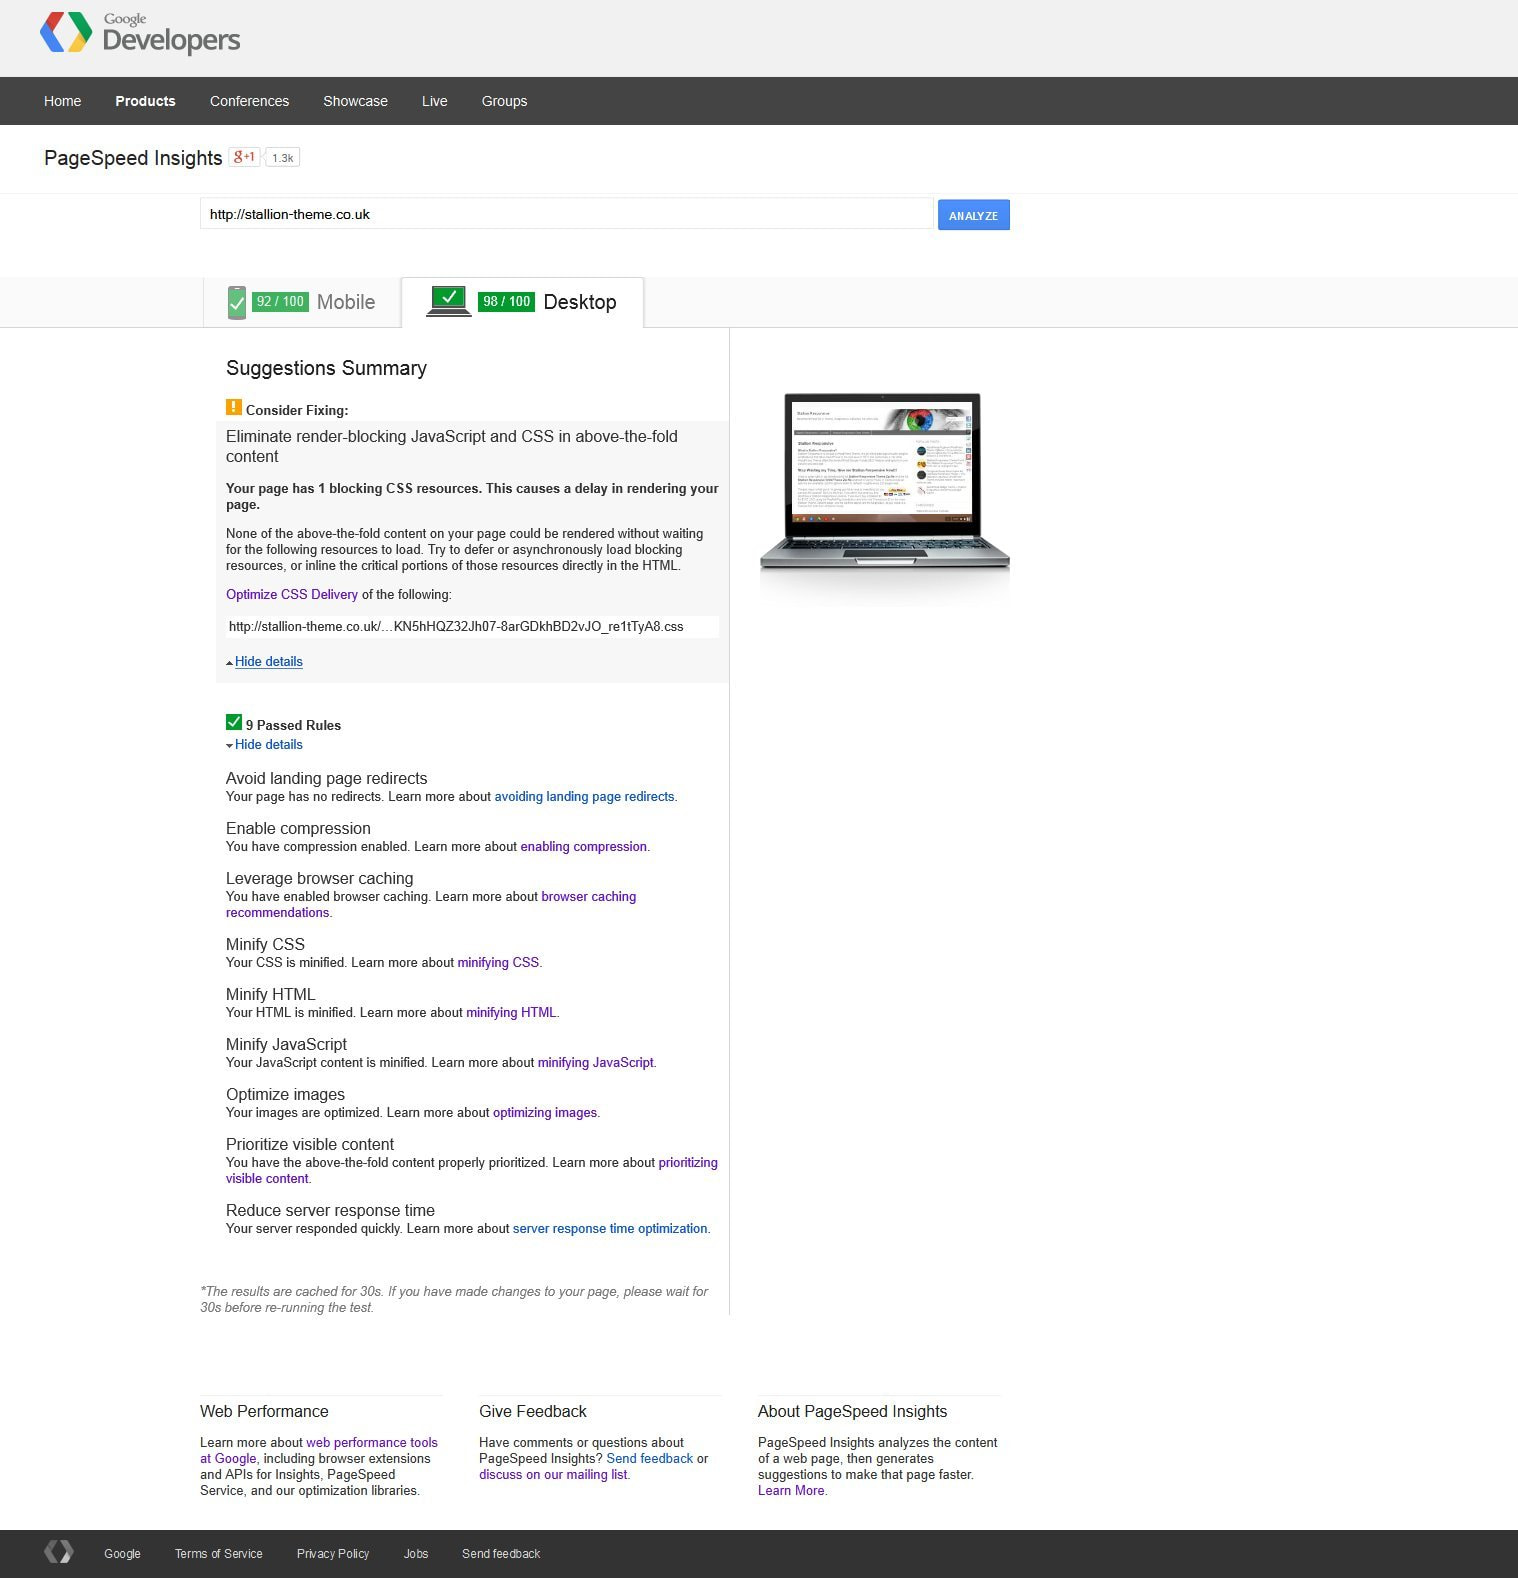1518x1578 pixels.
Task: Click the Reduce server response time heading
Action: click(330, 1211)
